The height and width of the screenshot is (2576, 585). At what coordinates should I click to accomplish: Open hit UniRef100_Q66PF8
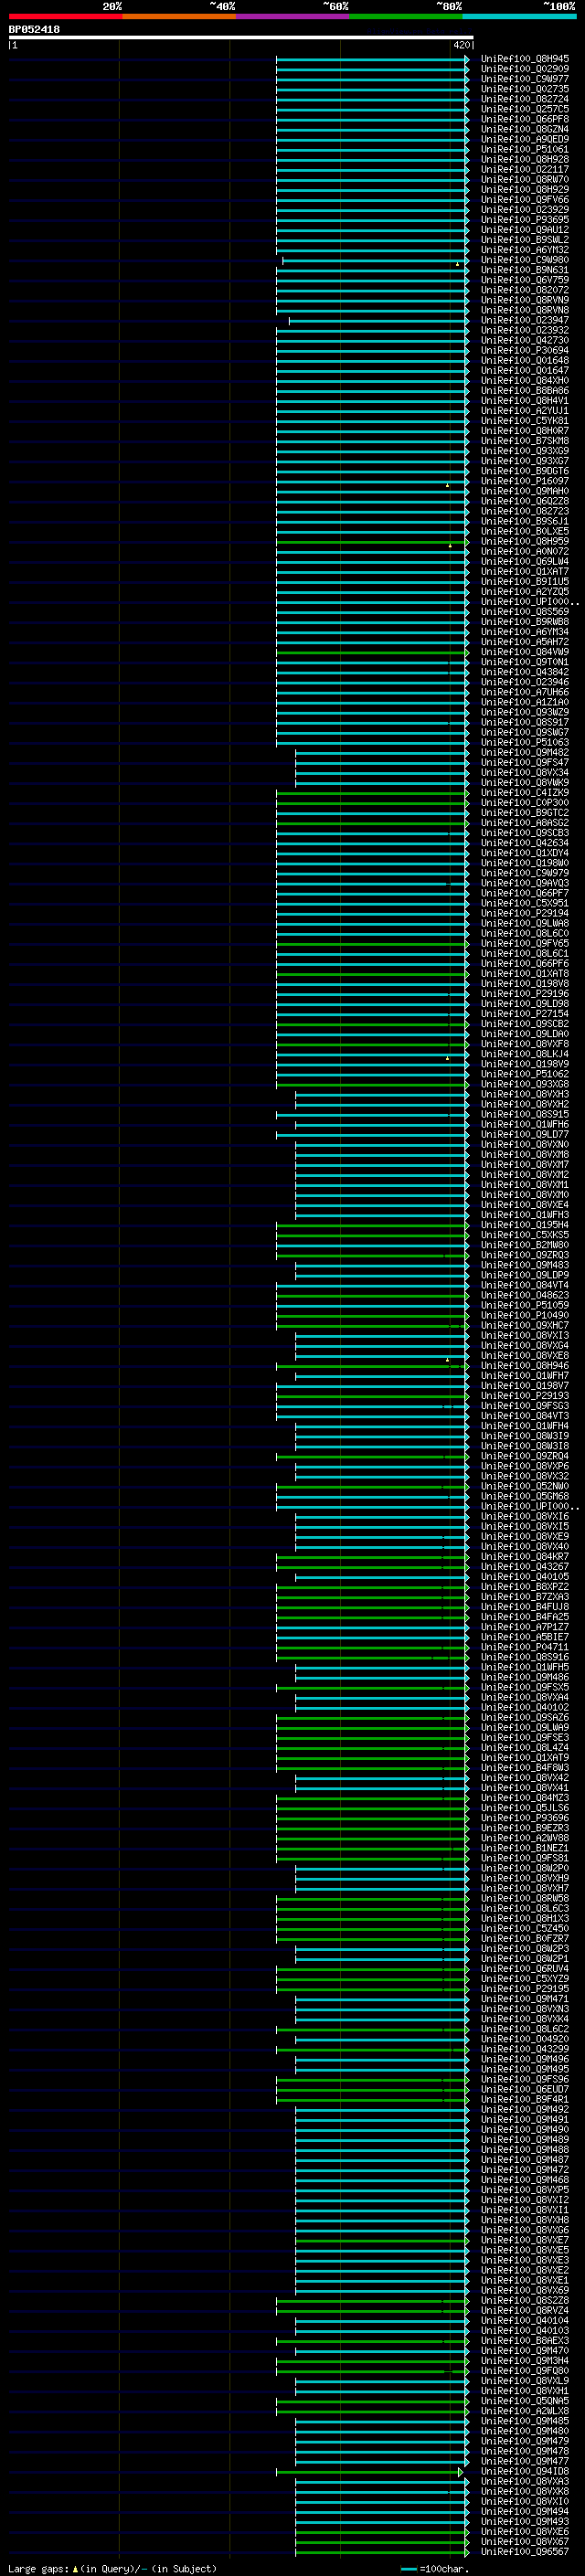tap(525, 119)
